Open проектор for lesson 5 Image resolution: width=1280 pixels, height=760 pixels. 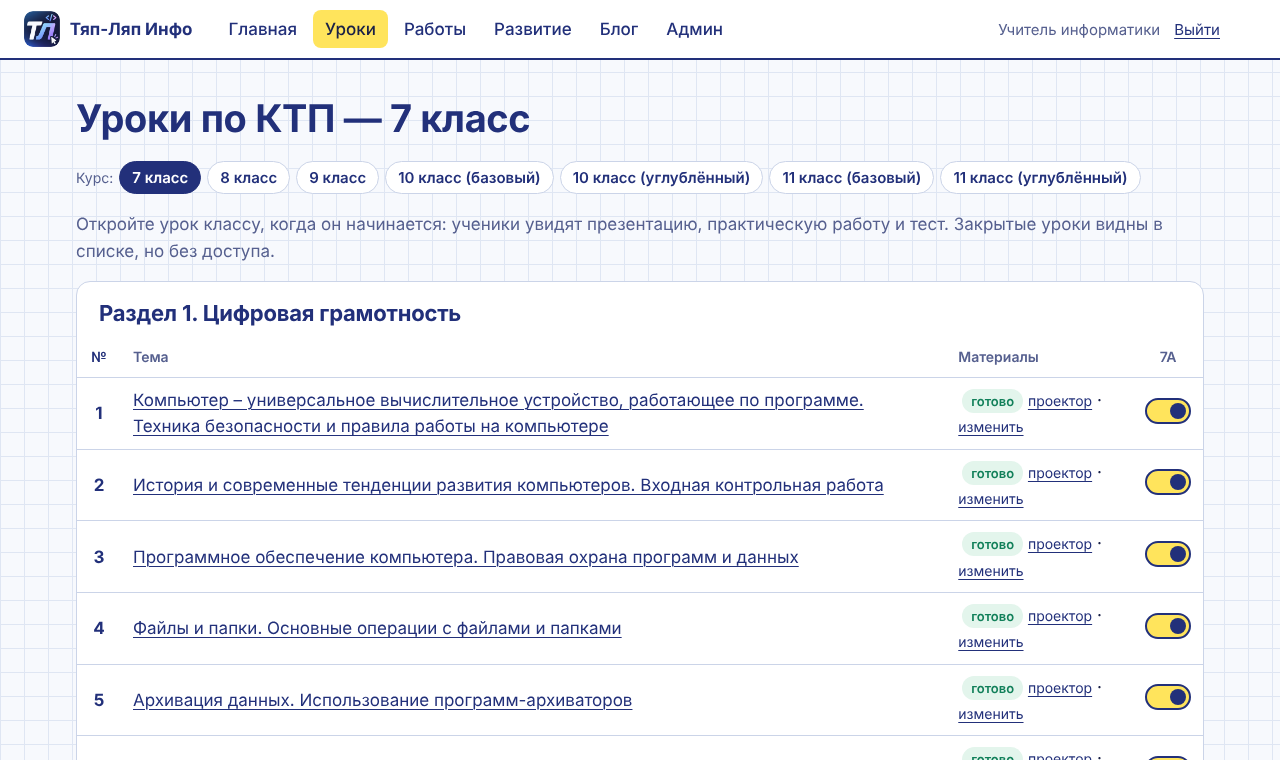1060,688
